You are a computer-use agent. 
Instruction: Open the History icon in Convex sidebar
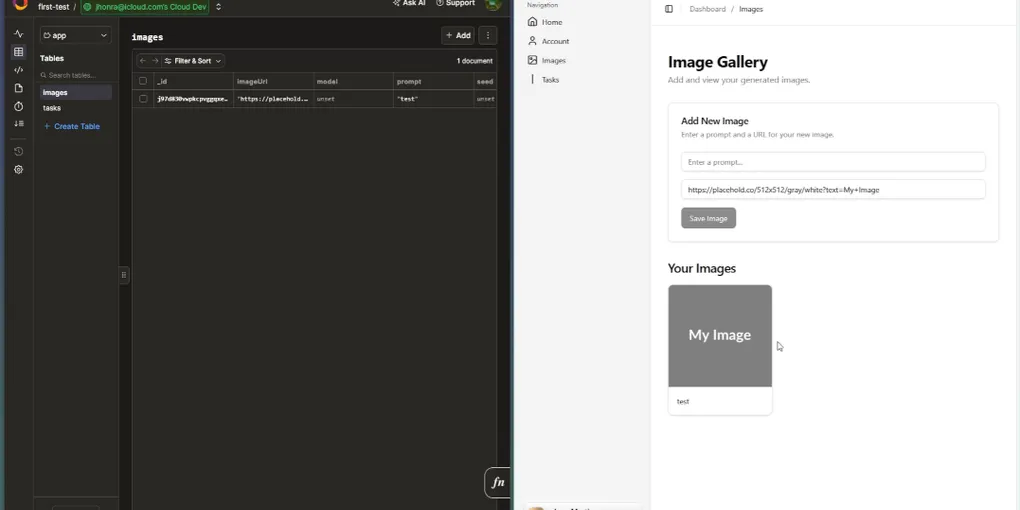pyautogui.click(x=18, y=152)
